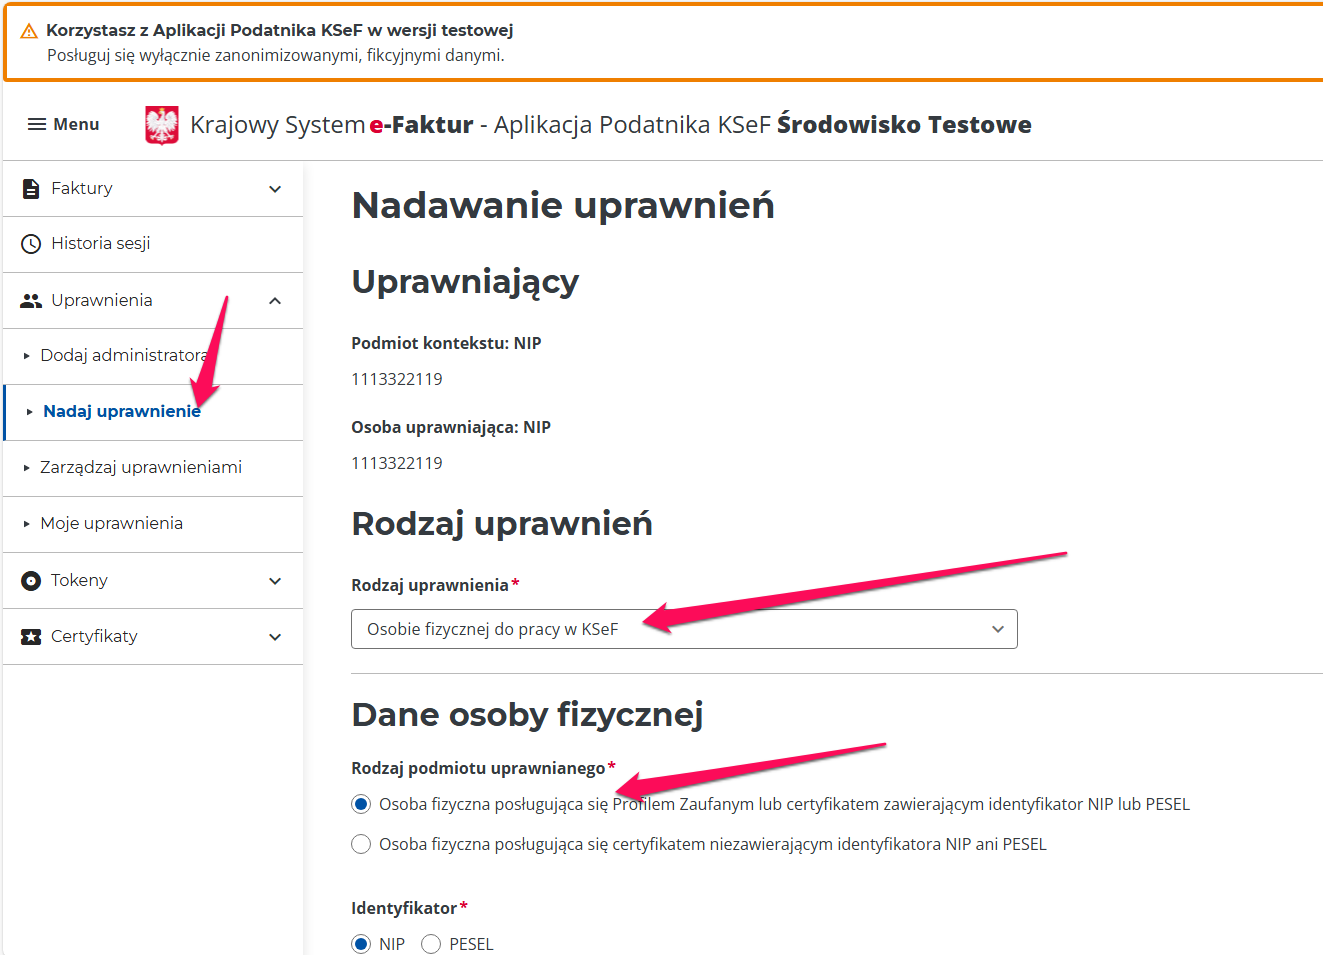Click the Tokeny disc icon
Viewport: 1323px width, 955px height.
[31, 581]
